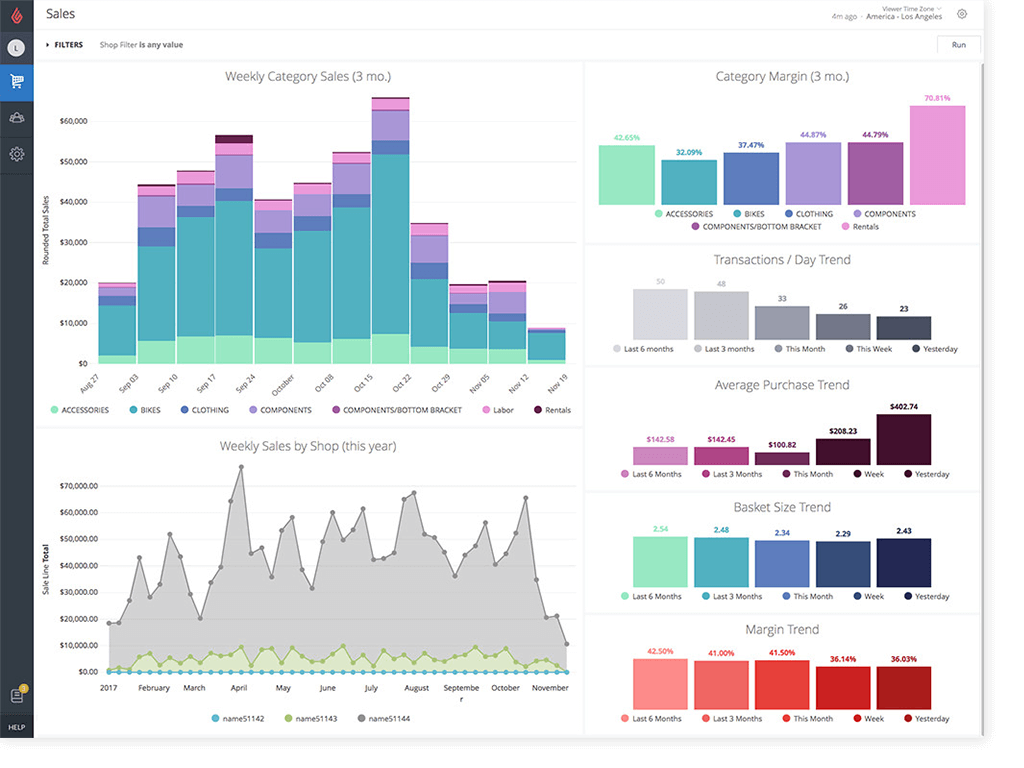Image resolution: width=1024 pixels, height=768 pixels.
Task: Select the shopping cart sidebar icon
Action: coord(15,83)
